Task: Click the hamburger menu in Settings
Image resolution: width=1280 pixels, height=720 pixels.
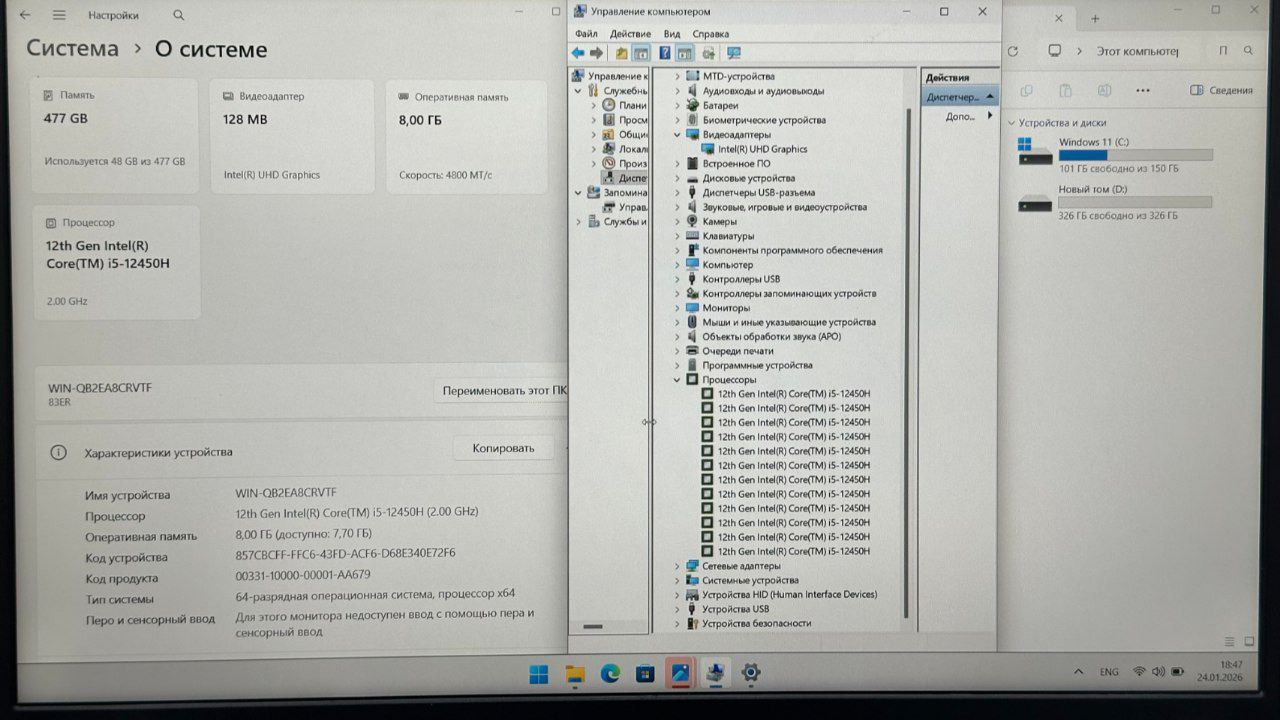Action: [59, 15]
